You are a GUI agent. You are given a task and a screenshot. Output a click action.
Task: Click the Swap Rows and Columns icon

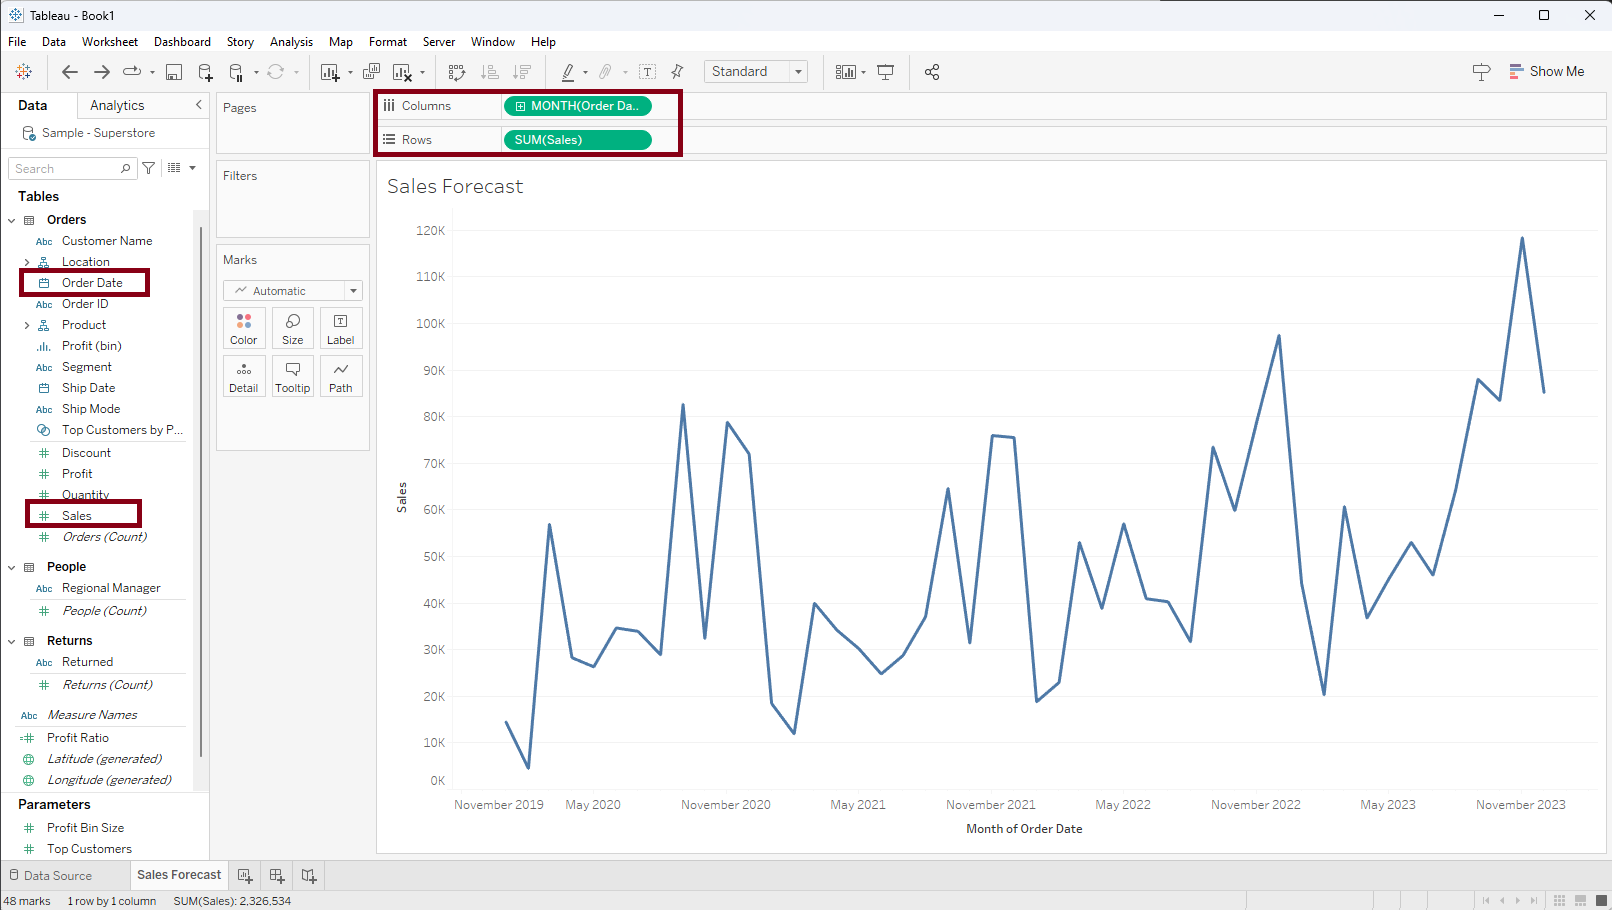pos(457,72)
